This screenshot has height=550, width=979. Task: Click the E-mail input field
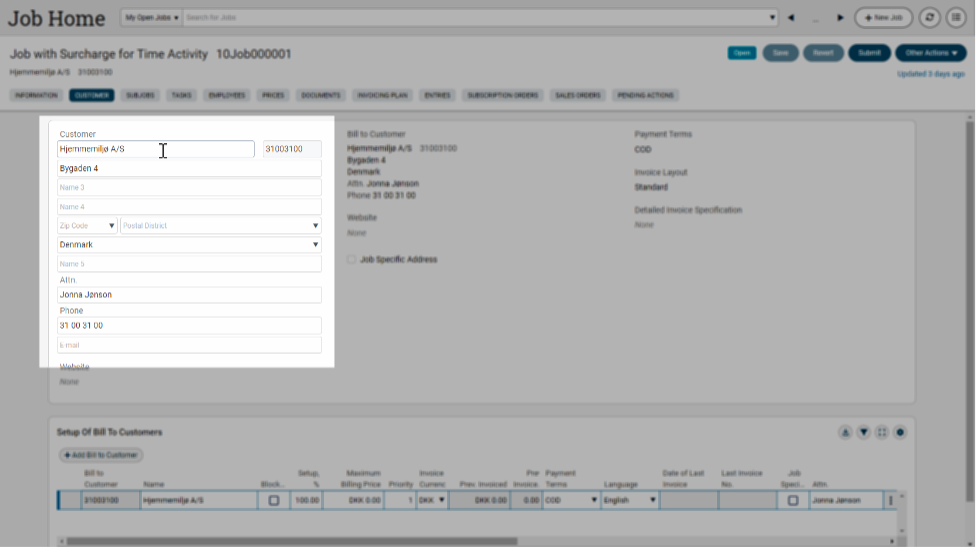point(189,345)
